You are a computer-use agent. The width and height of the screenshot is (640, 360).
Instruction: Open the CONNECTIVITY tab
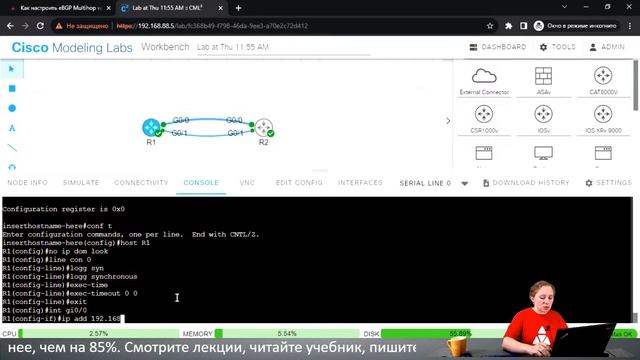[141, 183]
